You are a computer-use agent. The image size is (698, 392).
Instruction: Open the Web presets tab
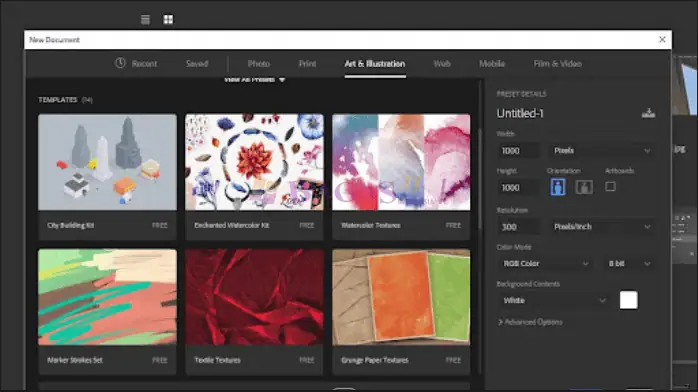[442, 64]
